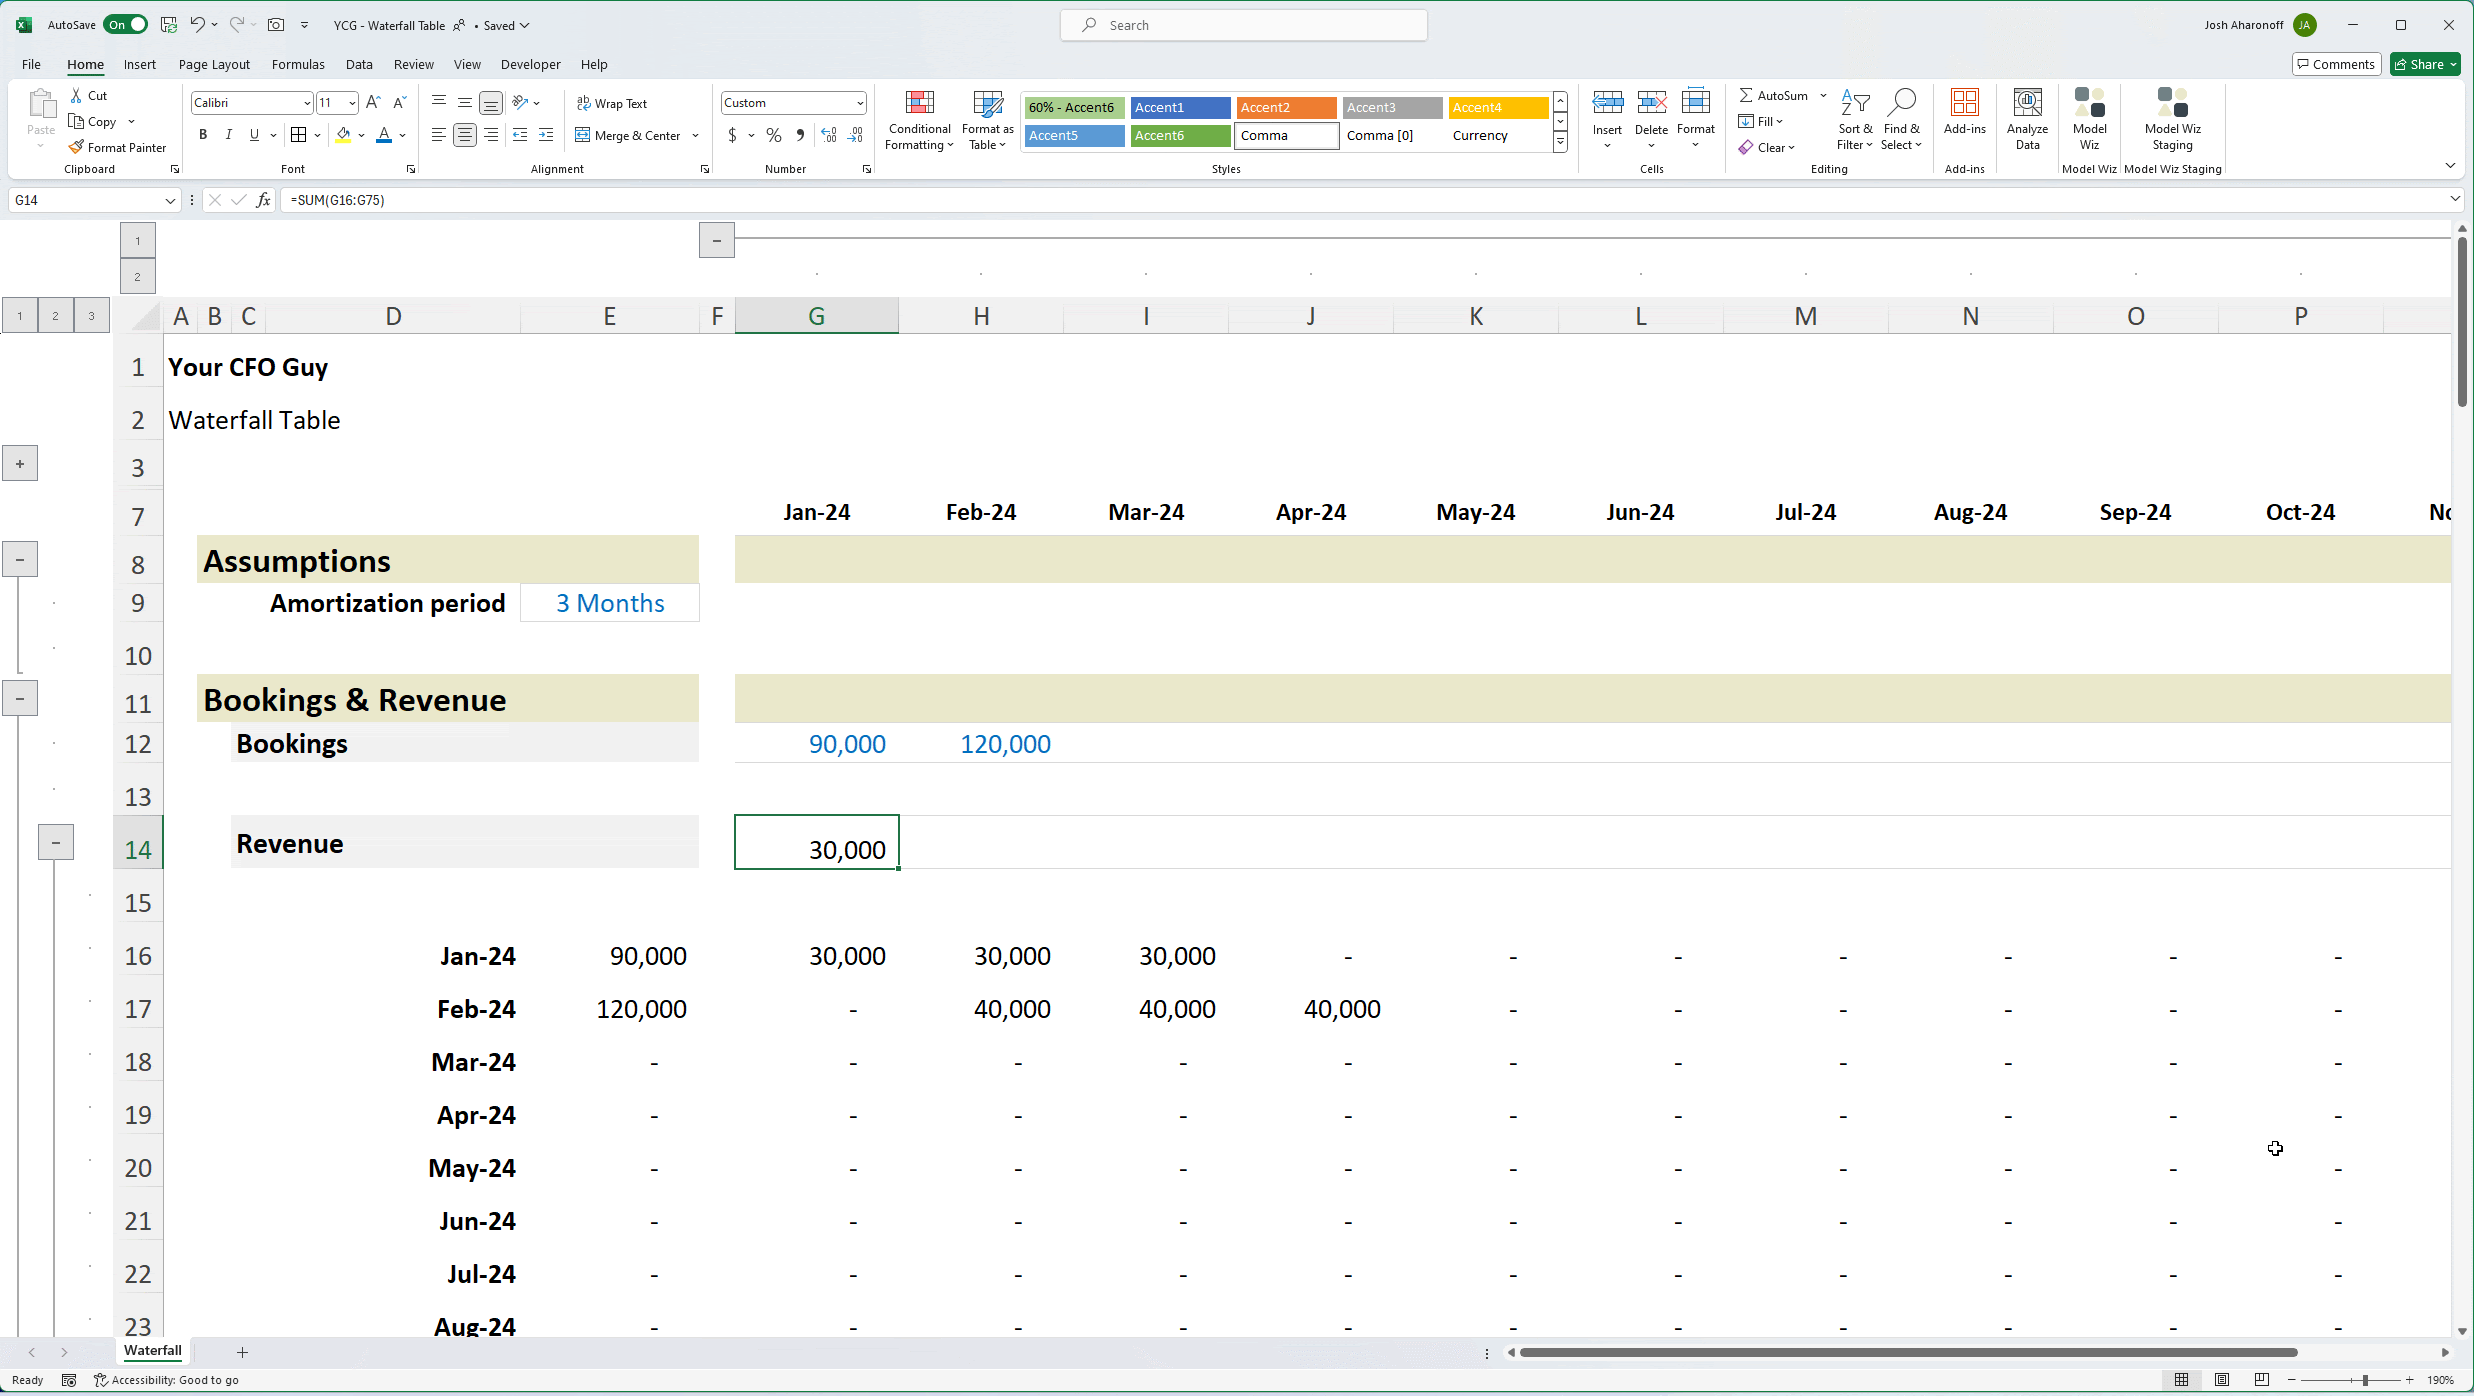Apply Merge & Center to selection
Screen dimensions: 2474x1396
tap(629, 135)
